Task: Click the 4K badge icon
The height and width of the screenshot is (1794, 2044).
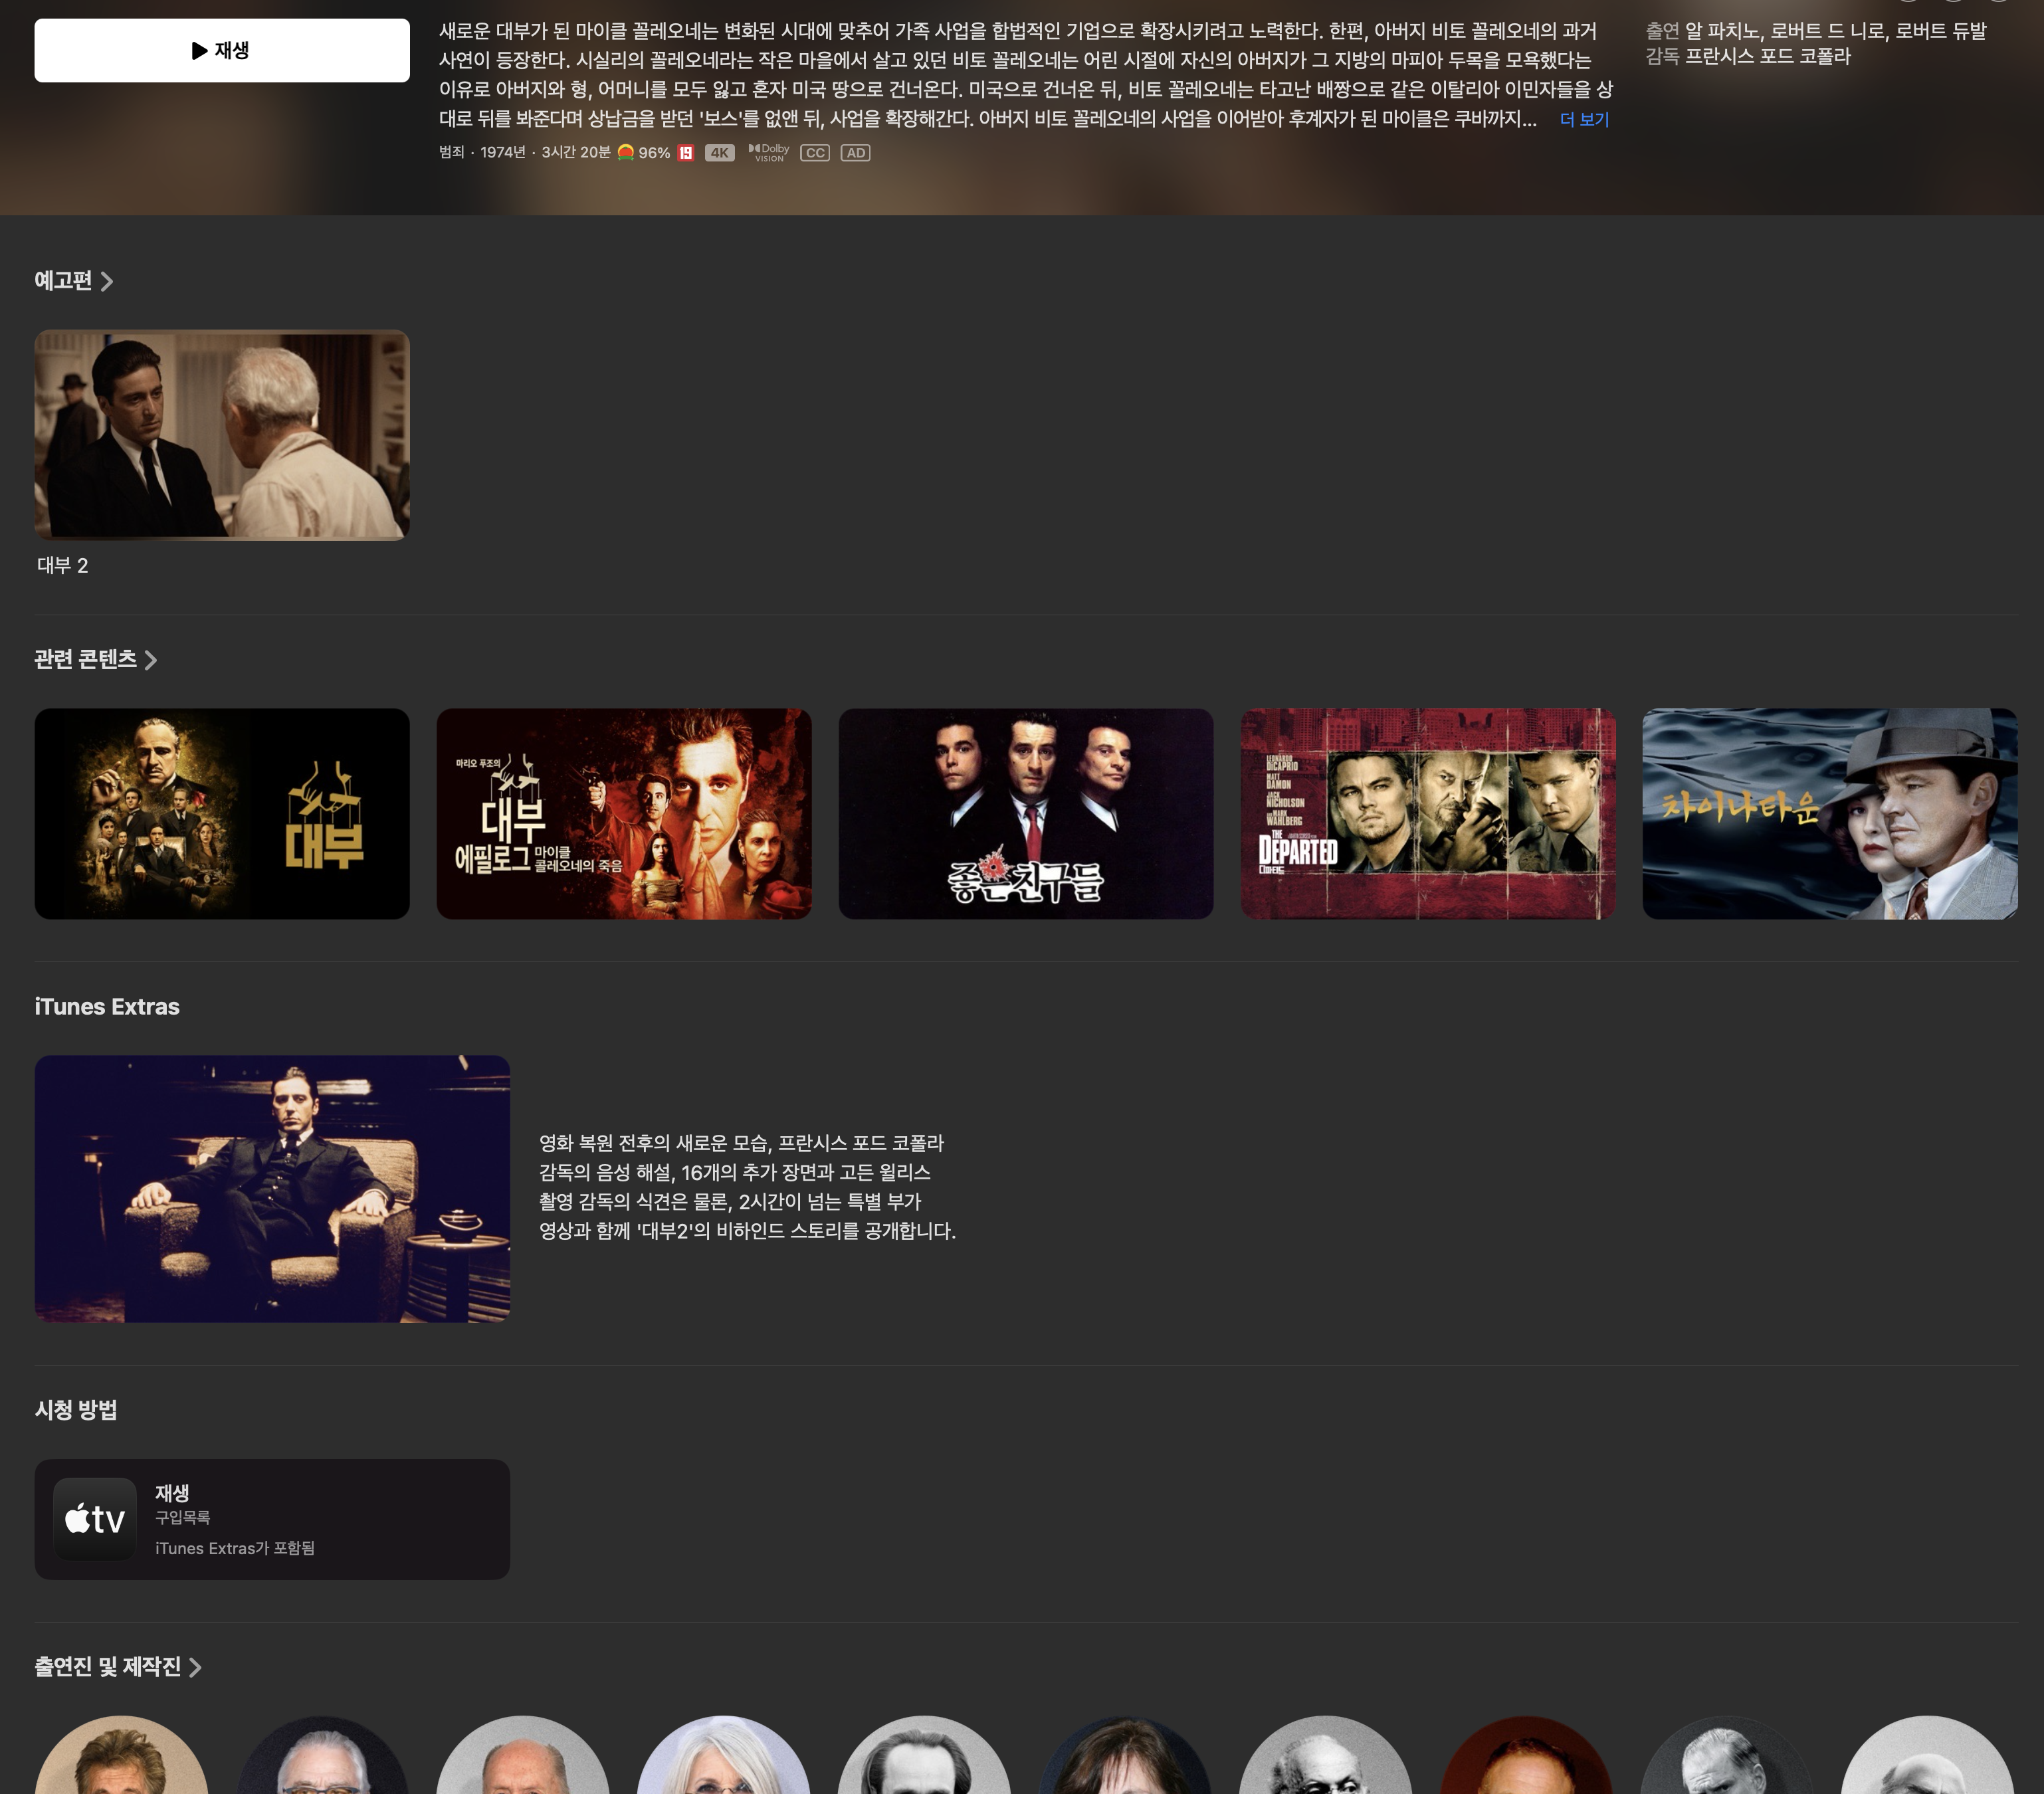Action: point(719,153)
